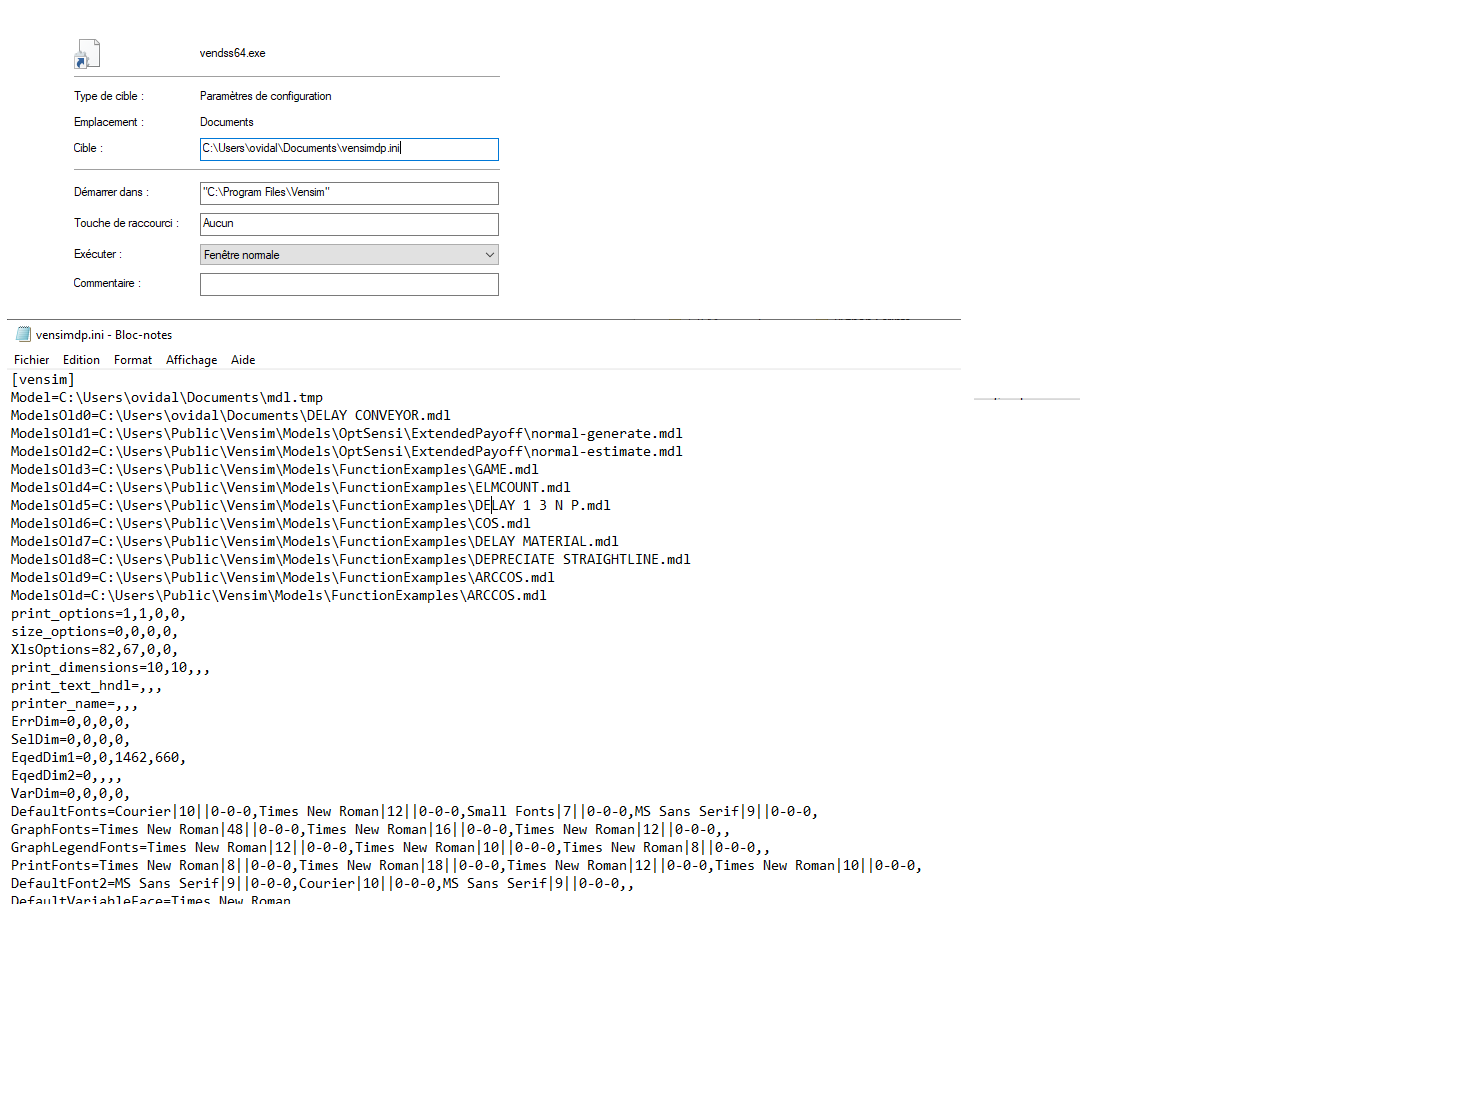Image resolution: width=1472 pixels, height=1120 pixels.
Task: Click the 'XlsOptions=82,67,0,0,' line
Action: pyautogui.click(x=95, y=650)
